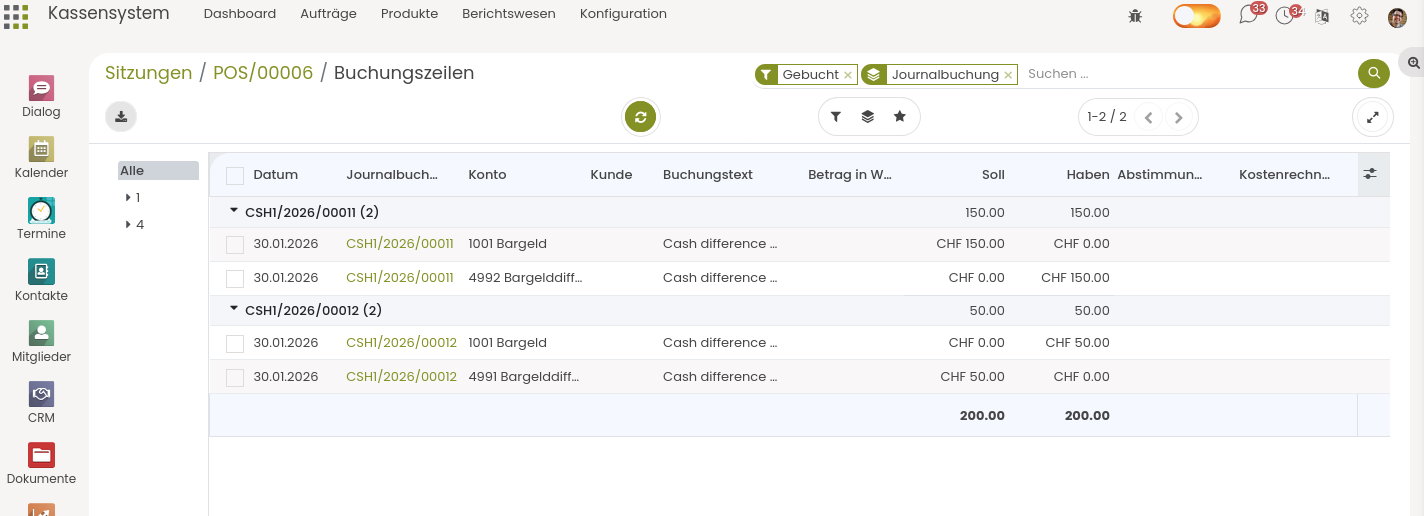Remove the Gebucht filter tag

(848, 75)
